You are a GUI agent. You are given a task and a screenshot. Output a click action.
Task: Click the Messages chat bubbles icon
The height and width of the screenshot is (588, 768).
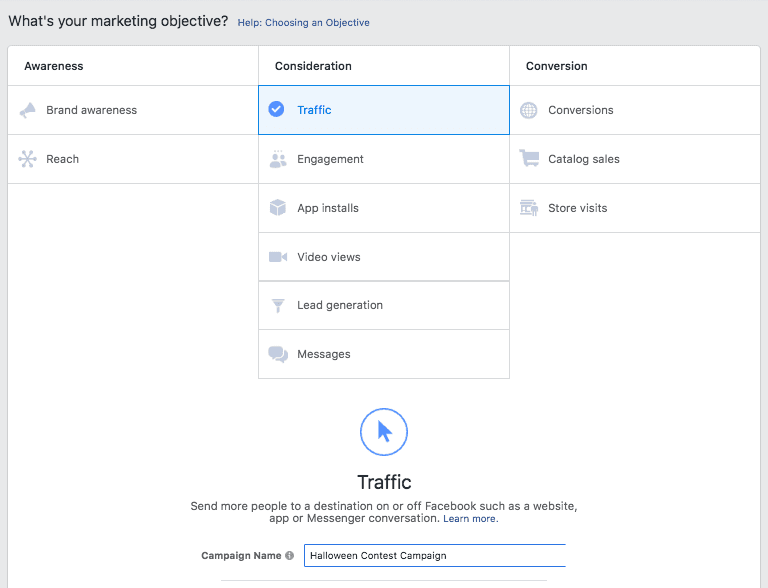click(278, 355)
